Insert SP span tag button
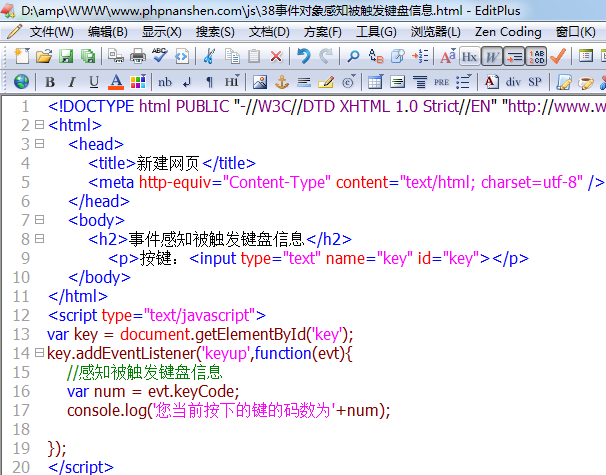This screenshot has height=475, width=606. tap(535, 82)
